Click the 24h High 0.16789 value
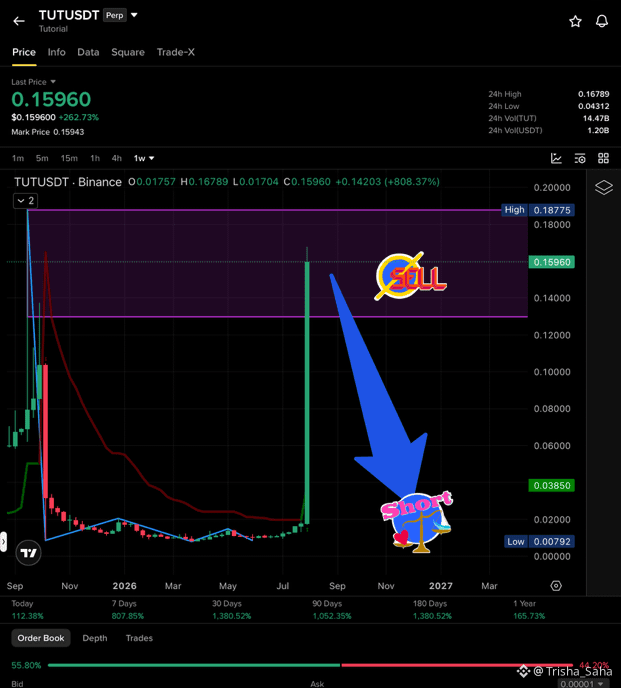This screenshot has width=621, height=688. 593,94
